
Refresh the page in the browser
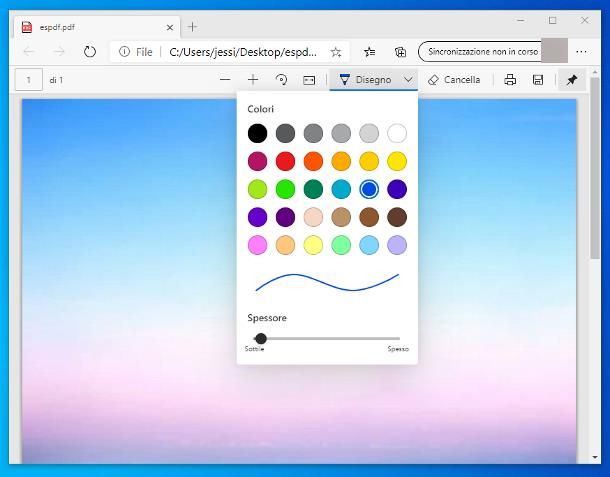[x=90, y=52]
